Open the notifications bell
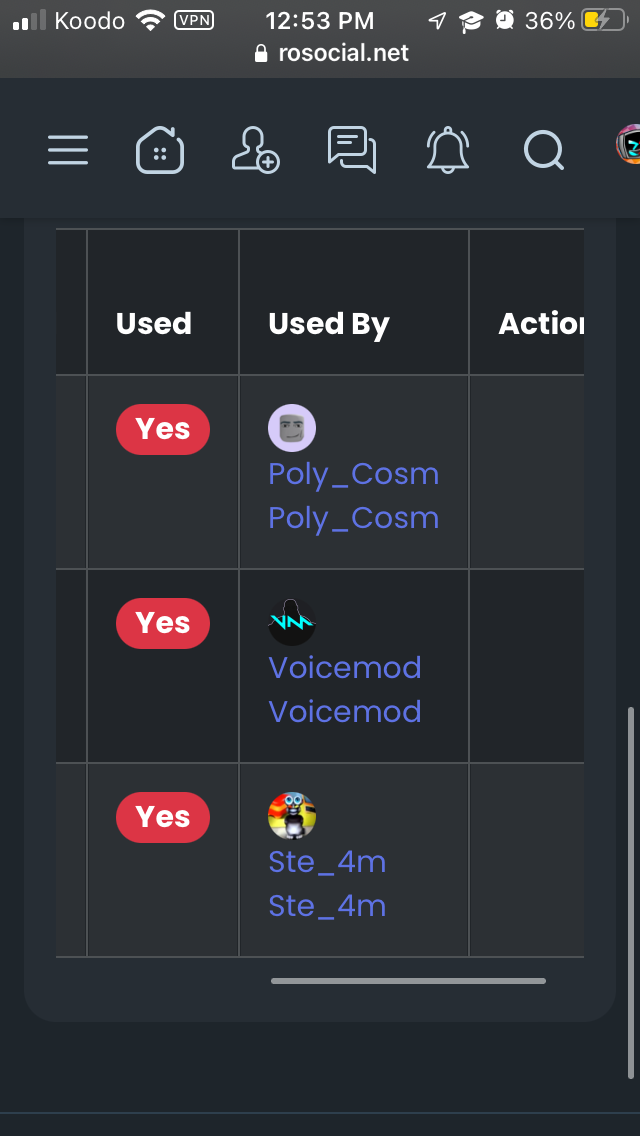This screenshot has height=1136, width=640. coord(448,150)
